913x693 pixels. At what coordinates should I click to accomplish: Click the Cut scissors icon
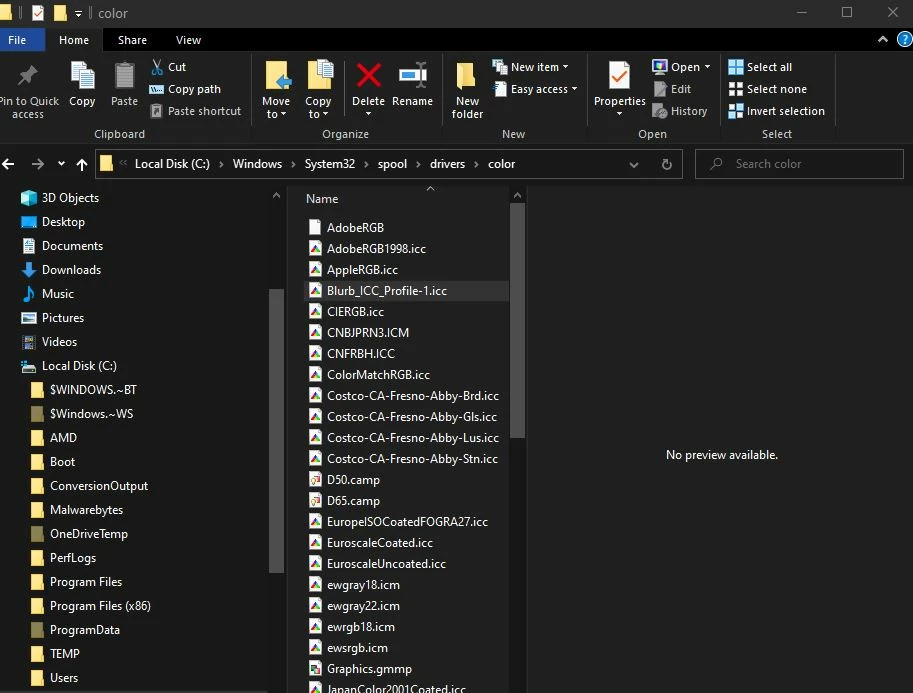157,67
